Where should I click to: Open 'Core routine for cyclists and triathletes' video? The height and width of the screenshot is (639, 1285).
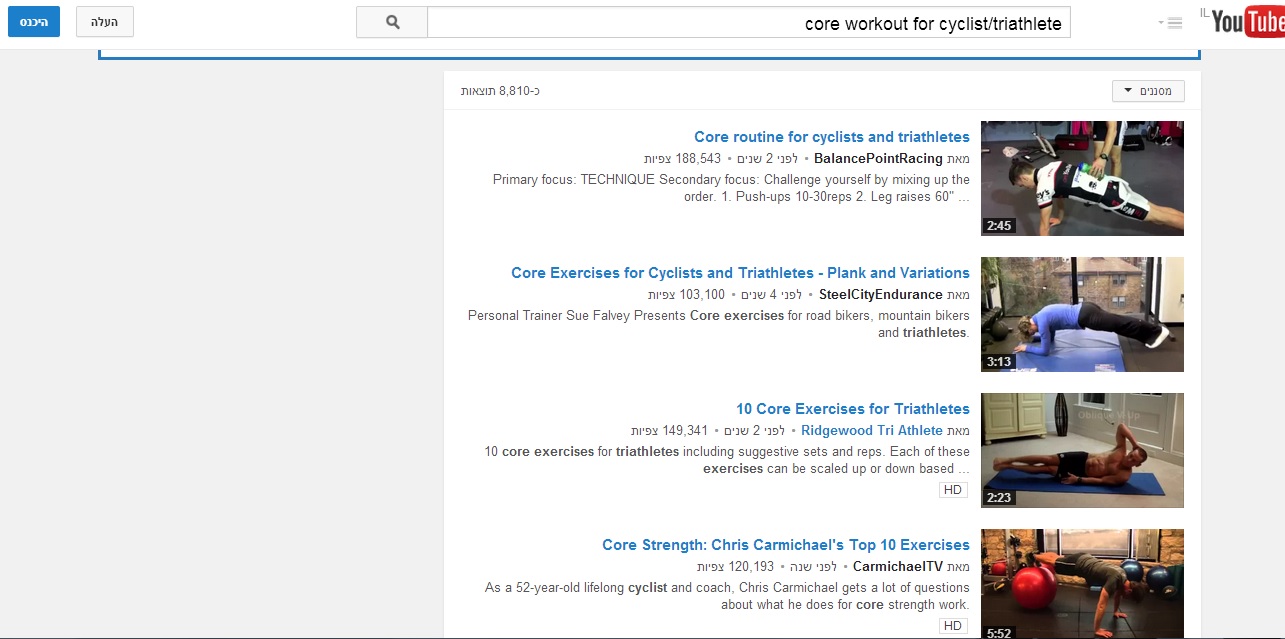[832, 136]
